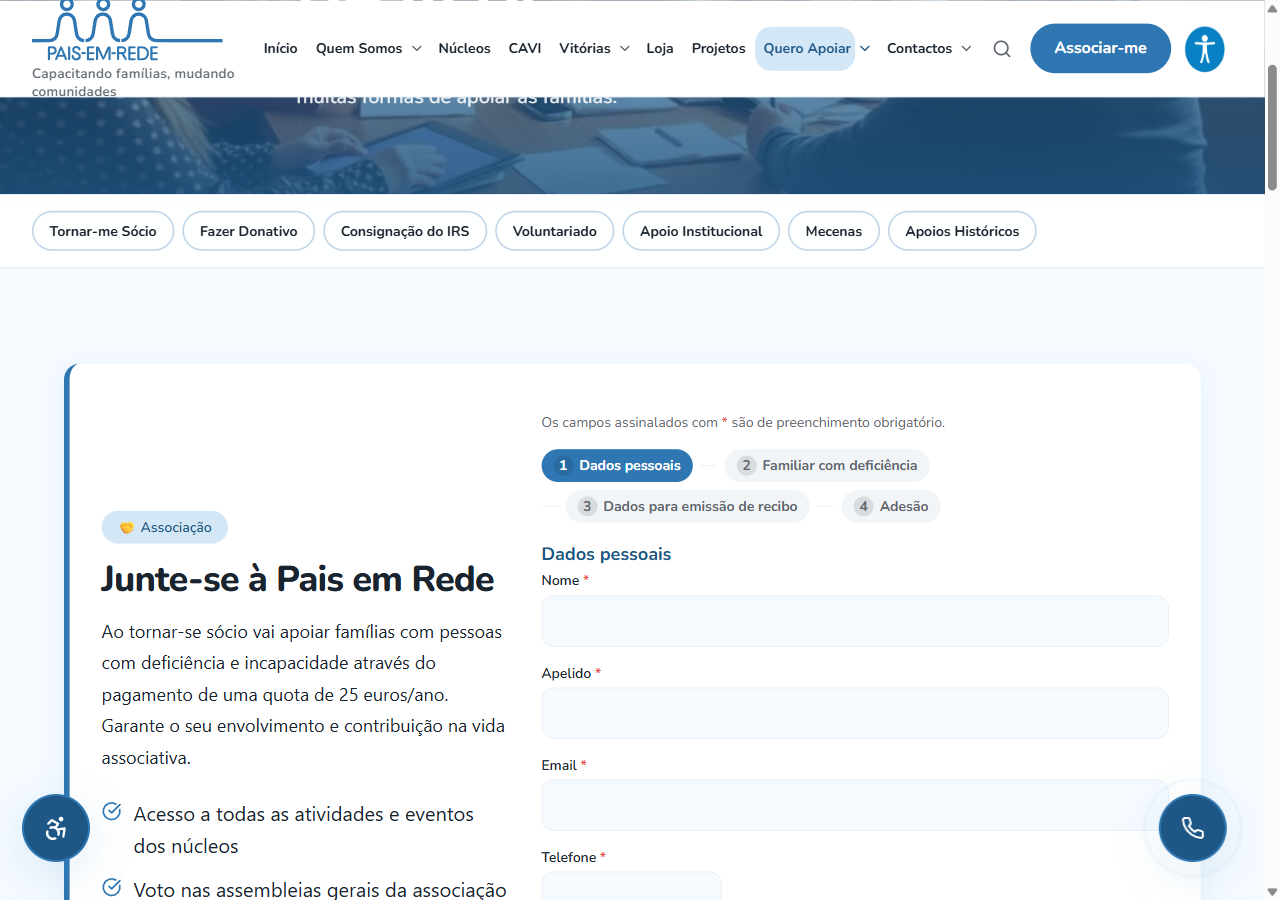
Task: Click the Quem Somos menu label
Action: 359,49
